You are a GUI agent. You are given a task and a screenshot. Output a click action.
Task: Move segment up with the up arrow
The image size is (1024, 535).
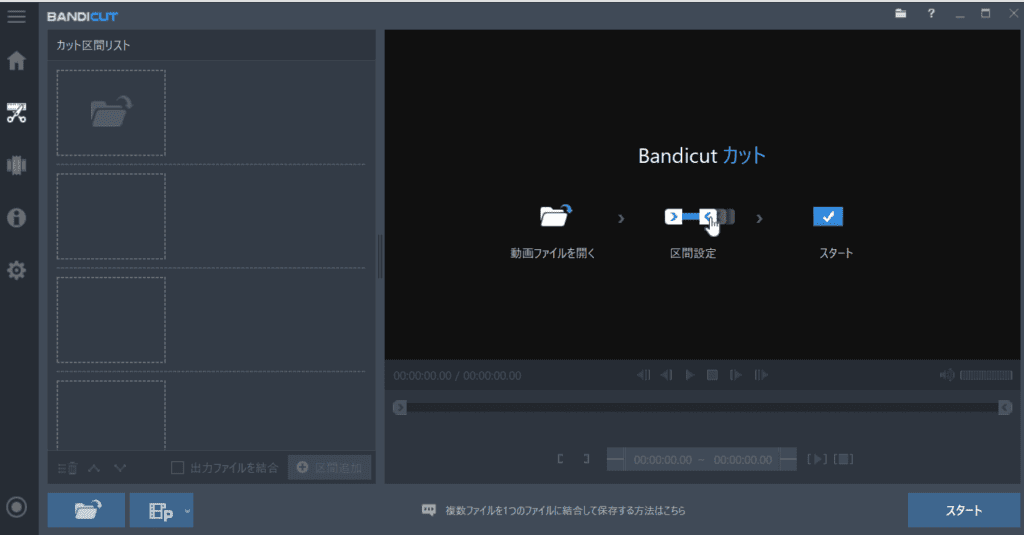click(x=94, y=468)
